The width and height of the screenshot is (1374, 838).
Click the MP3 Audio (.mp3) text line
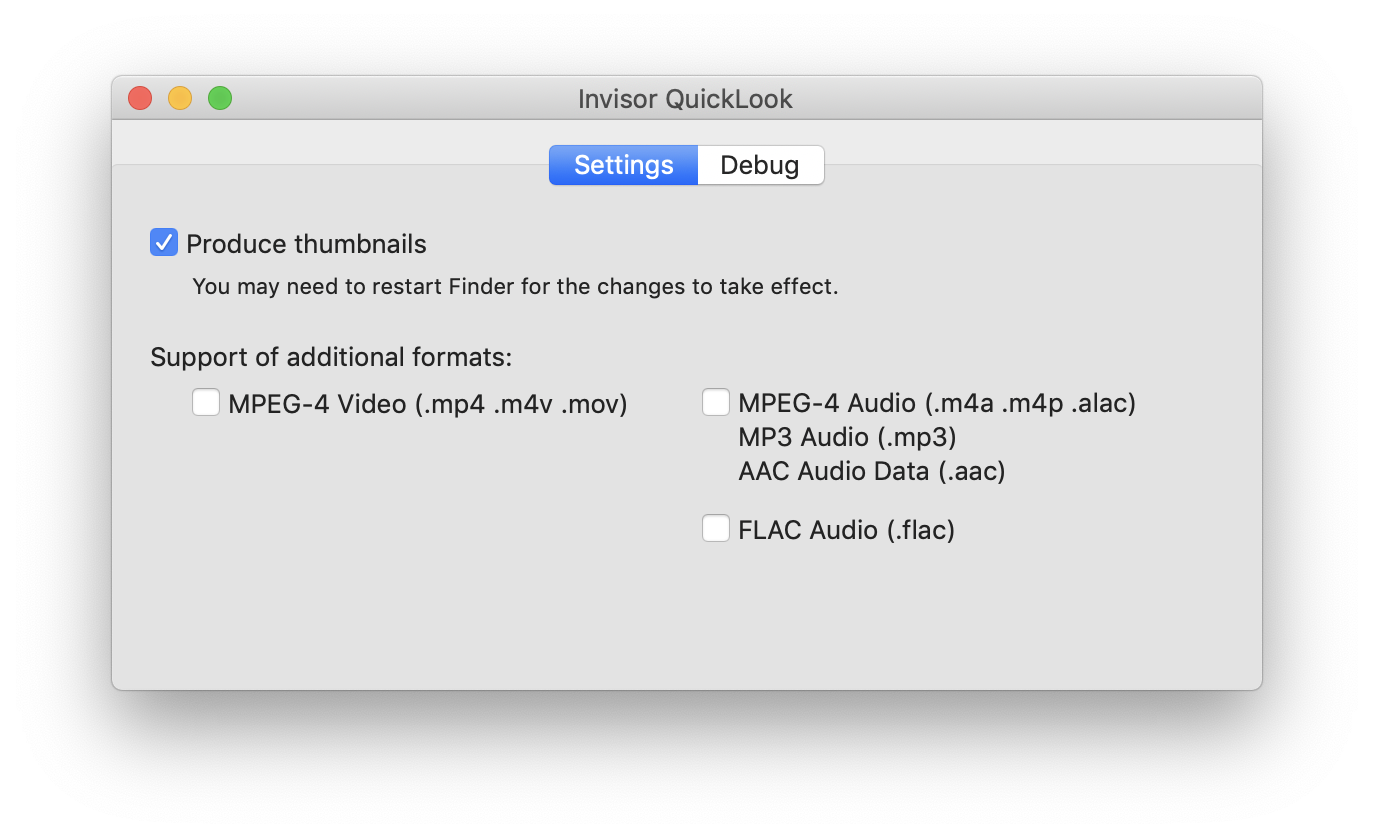click(848, 438)
